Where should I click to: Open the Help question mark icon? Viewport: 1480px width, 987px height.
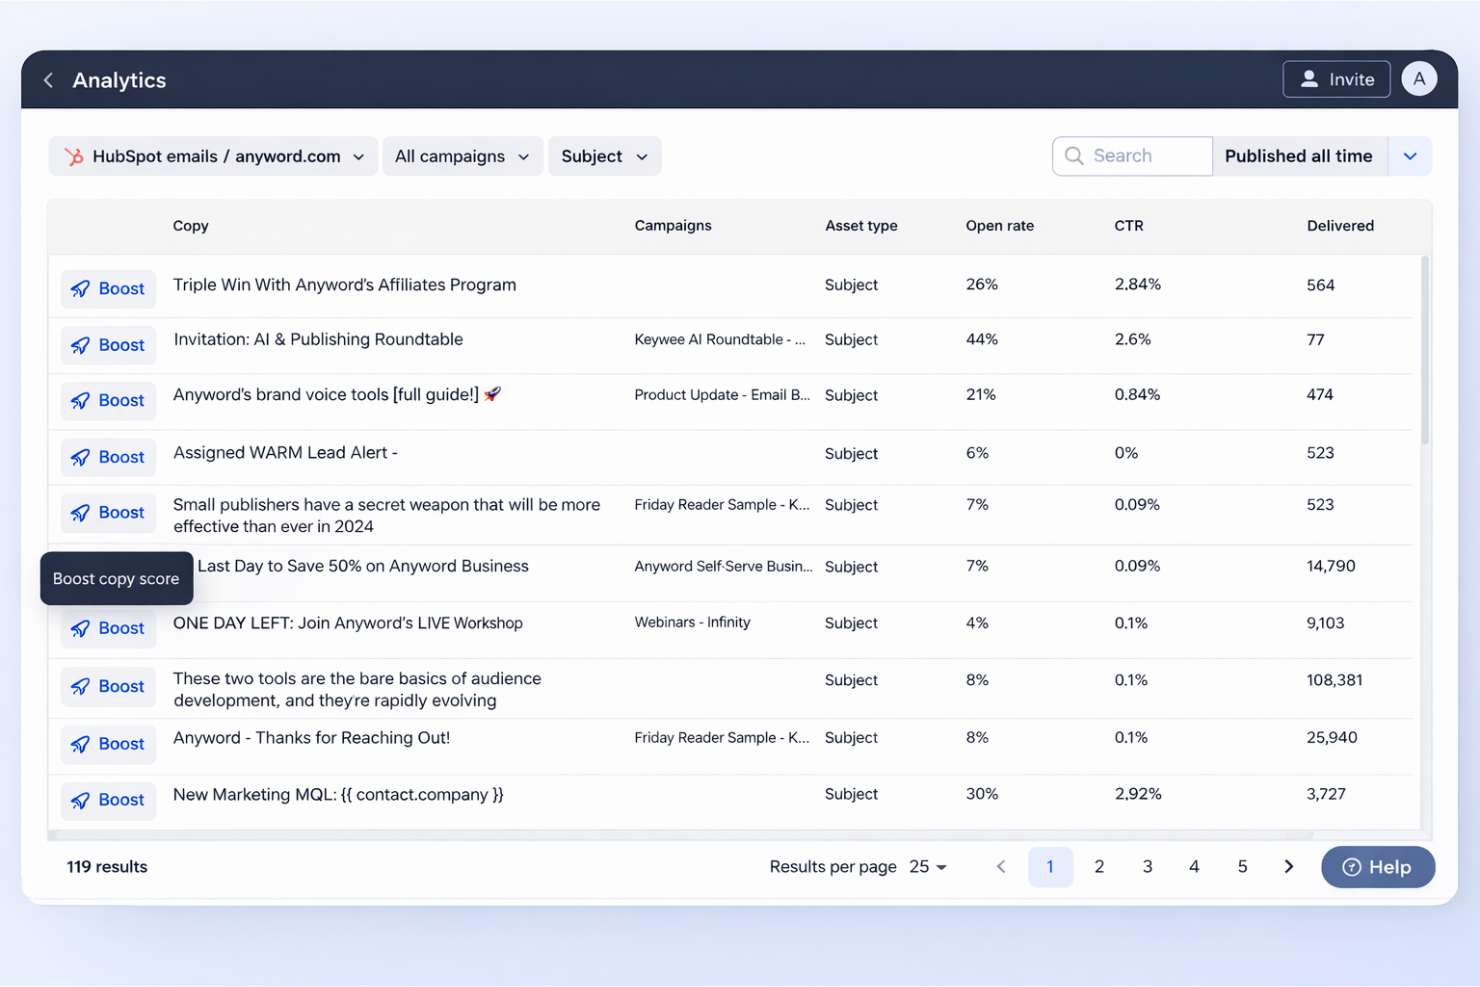pyautogui.click(x=1352, y=867)
